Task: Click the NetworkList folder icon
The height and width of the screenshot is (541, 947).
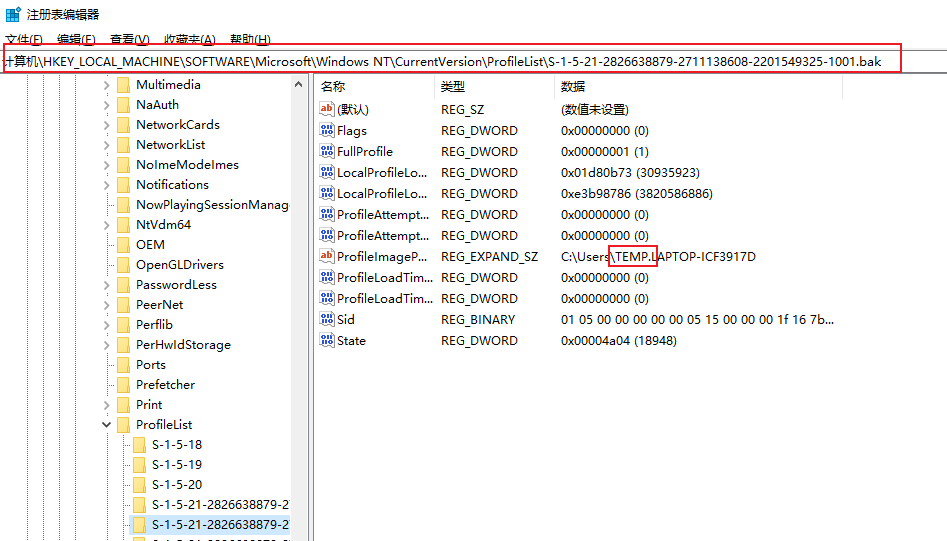Action: click(x=123, y=144)
